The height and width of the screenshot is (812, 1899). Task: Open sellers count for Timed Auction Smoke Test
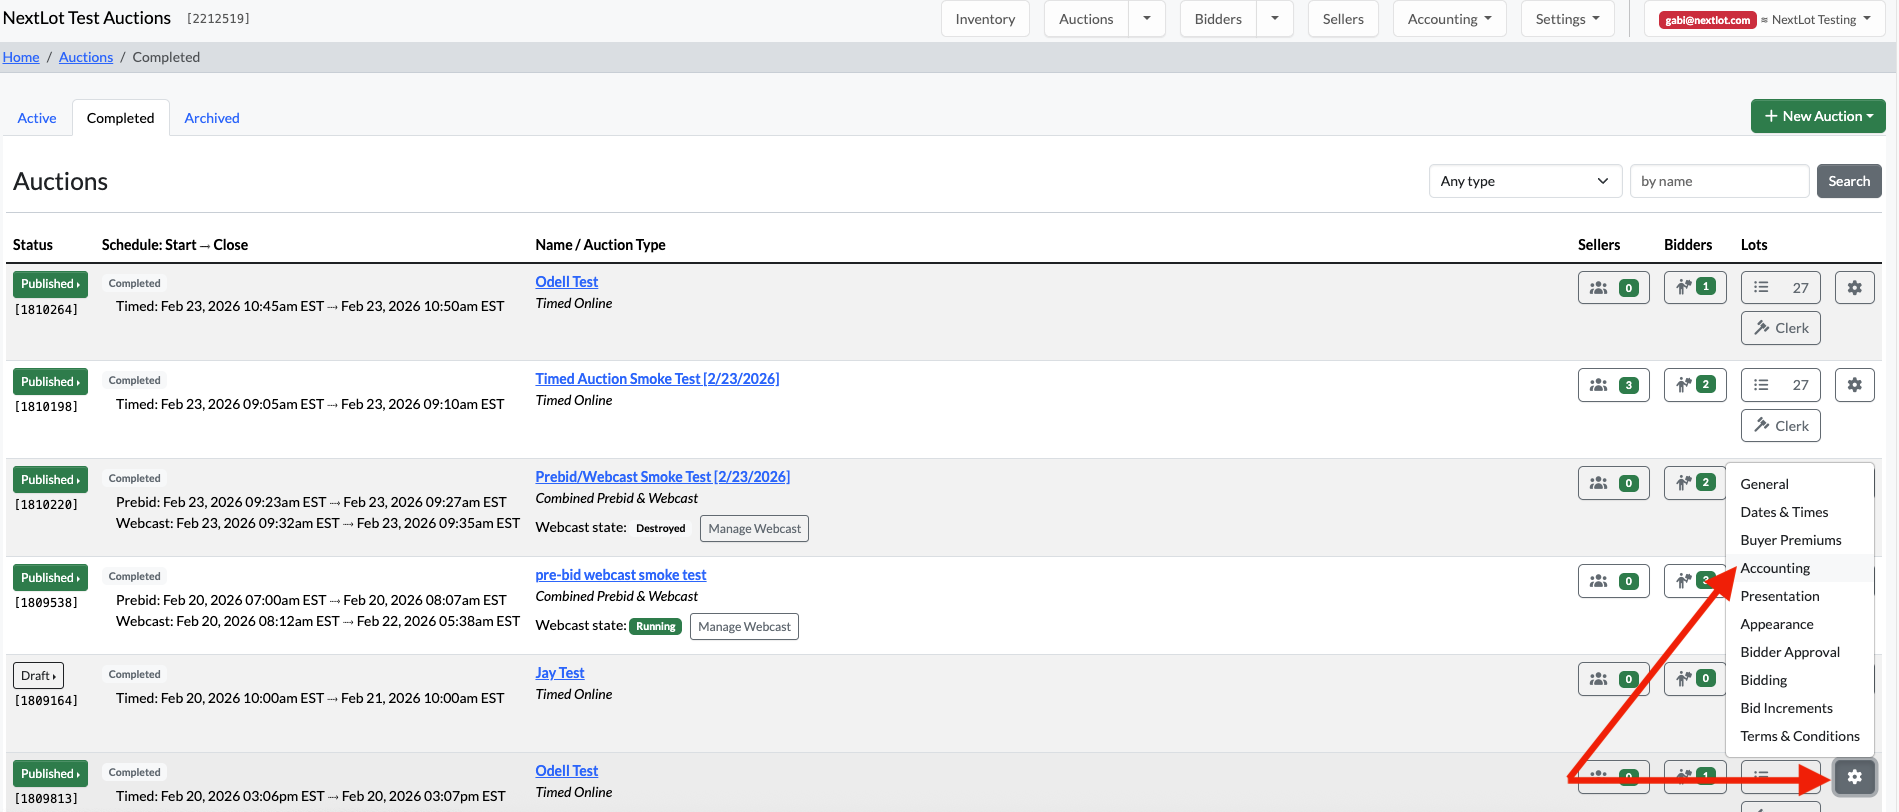point(1613,385)
